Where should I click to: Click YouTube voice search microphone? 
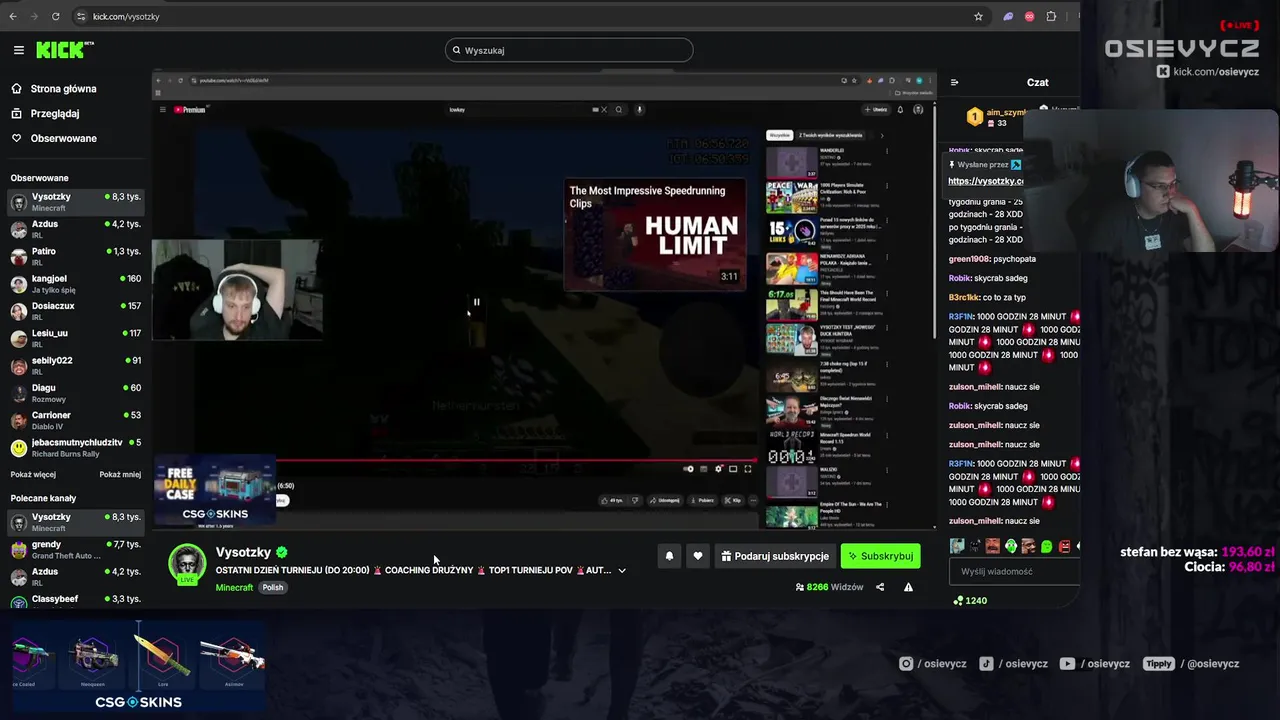point(640,110)
